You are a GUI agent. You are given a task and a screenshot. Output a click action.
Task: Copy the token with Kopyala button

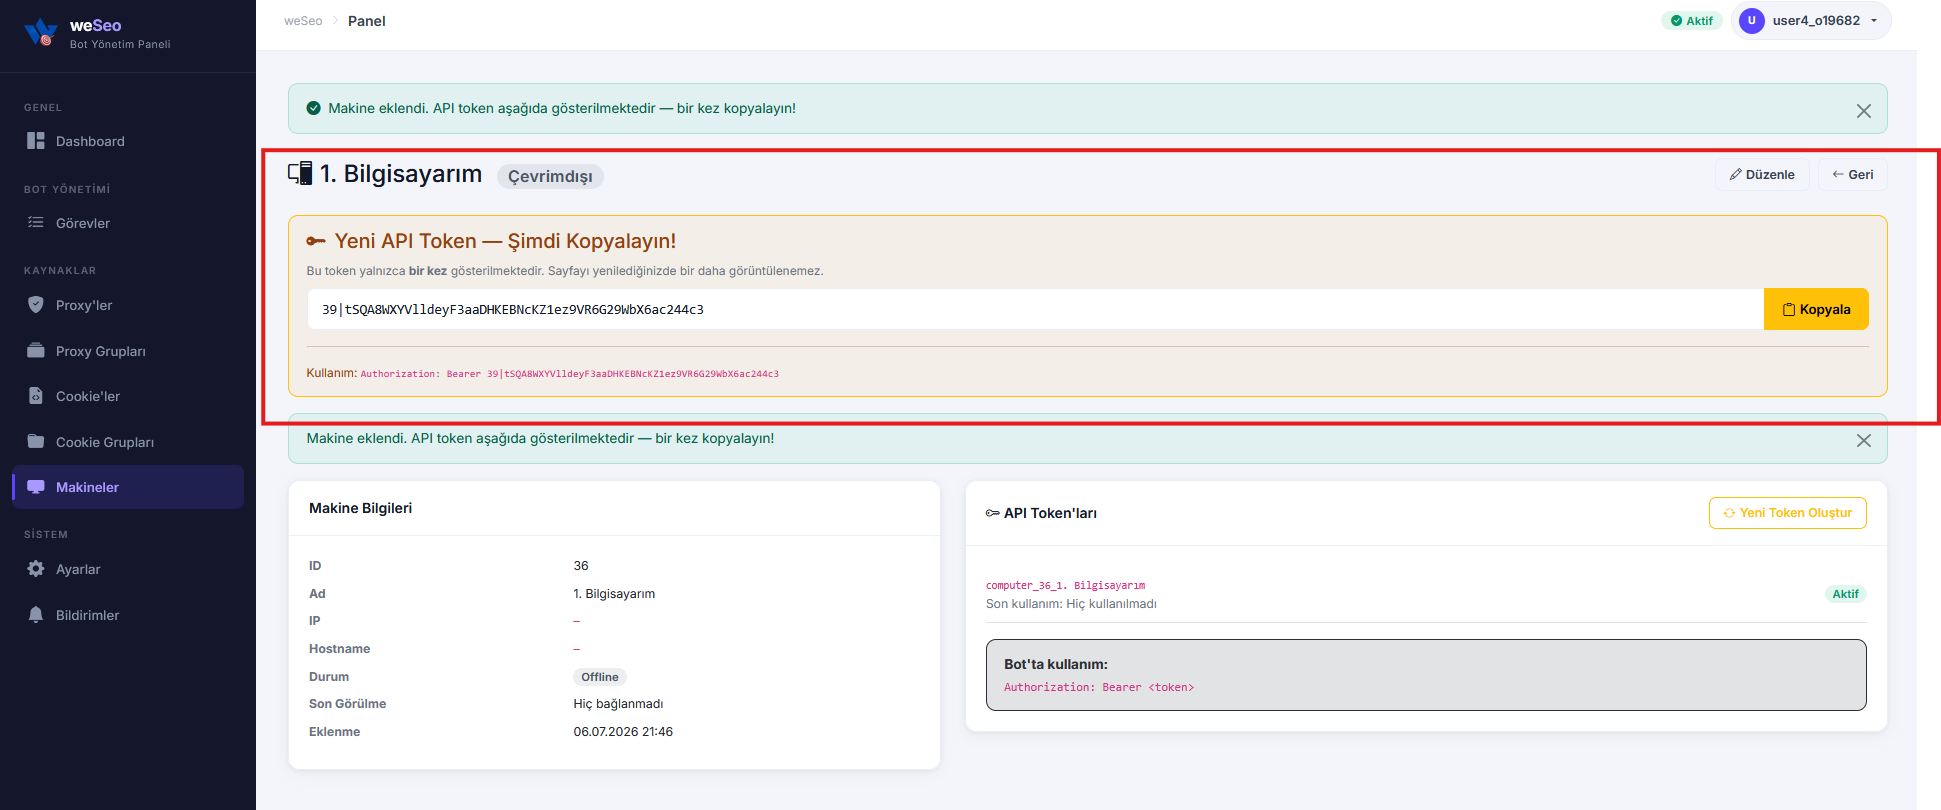tap(1816, 309)
